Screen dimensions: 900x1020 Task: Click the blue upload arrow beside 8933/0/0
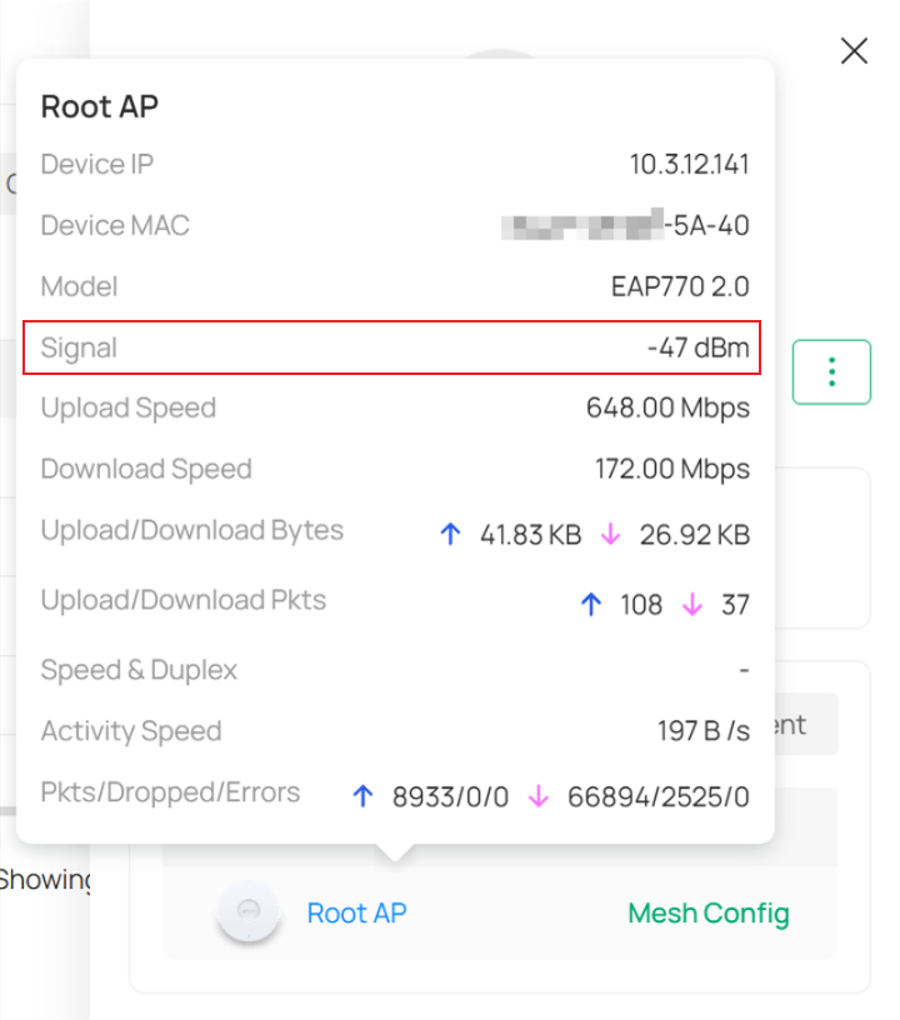coord(363,796)
